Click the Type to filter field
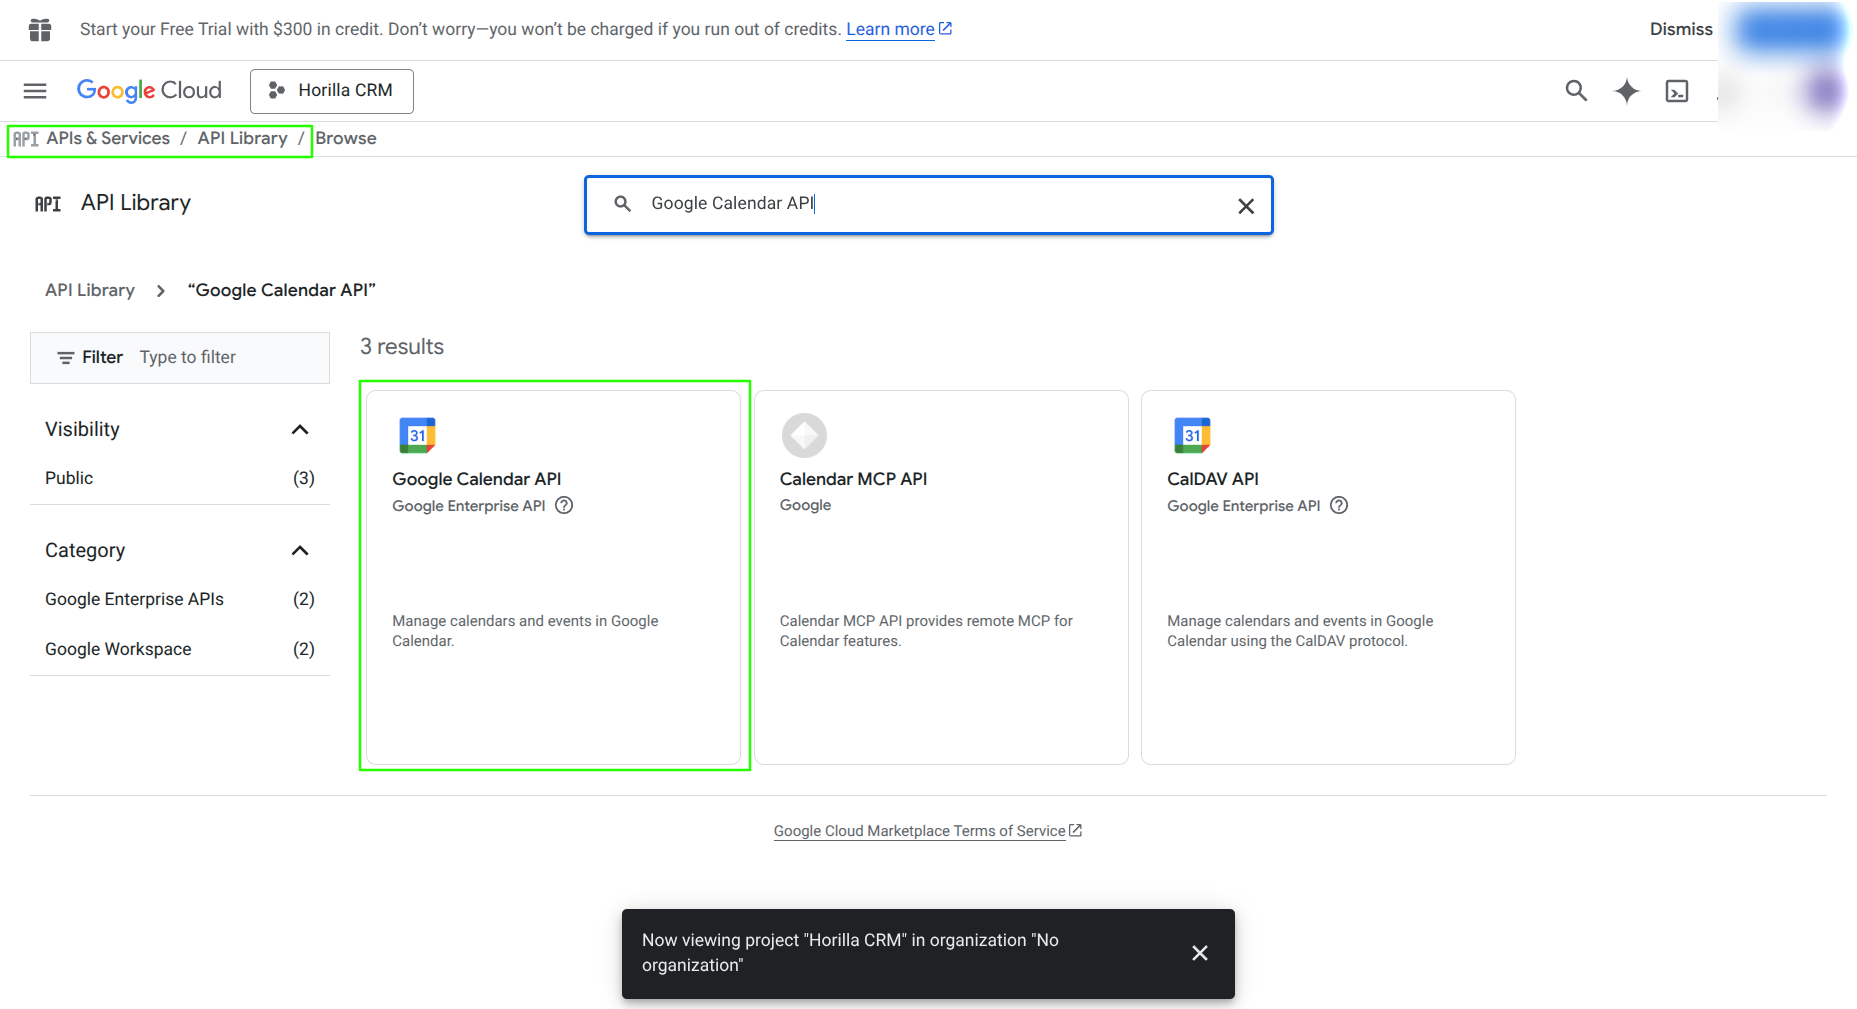Screen dimensions: 1857x1009 coord(188,357)
